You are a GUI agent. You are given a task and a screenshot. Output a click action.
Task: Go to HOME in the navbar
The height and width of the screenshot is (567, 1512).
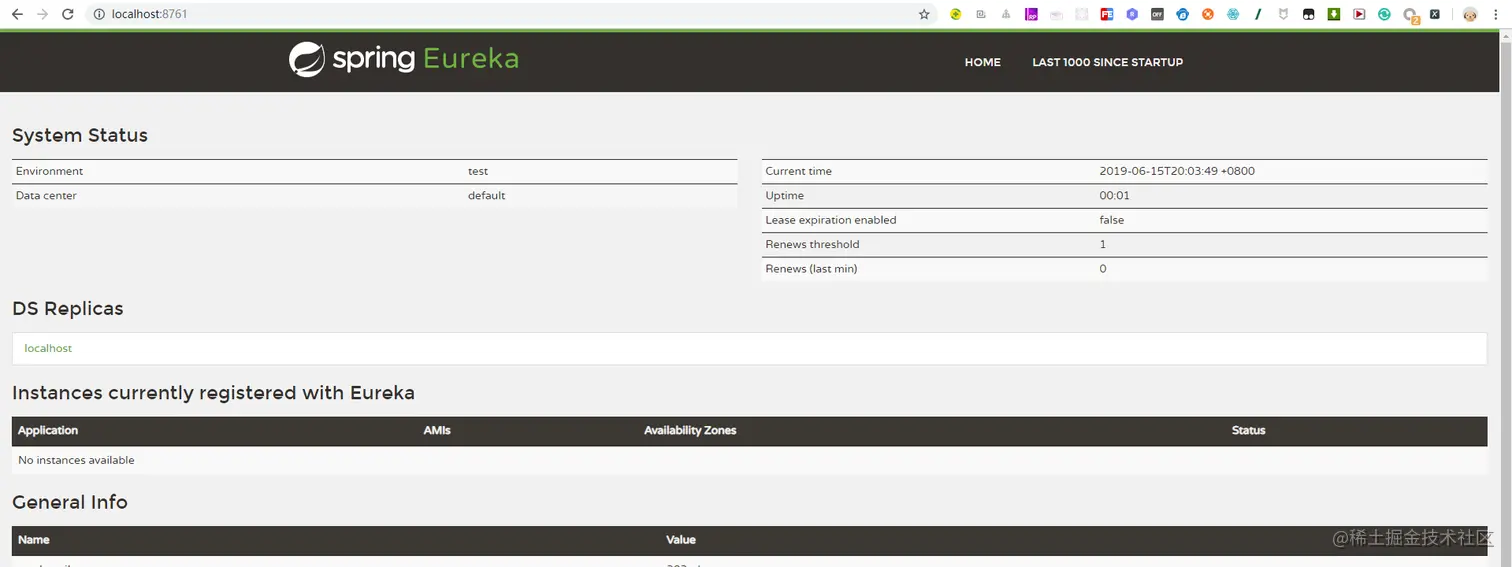click(982, 62)
